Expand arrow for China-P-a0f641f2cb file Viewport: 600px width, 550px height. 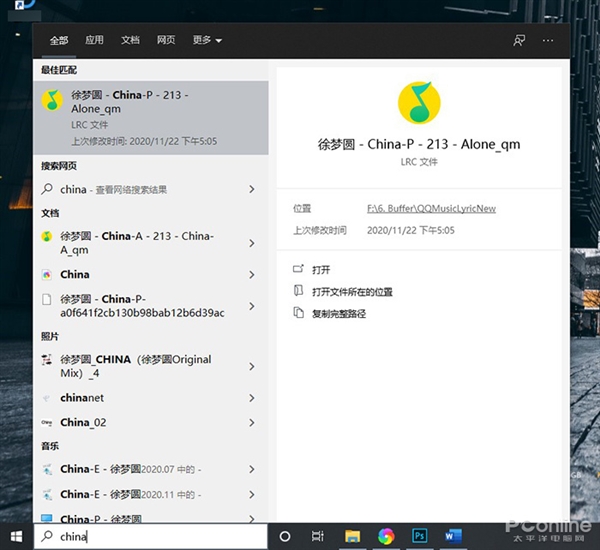click(251, 306)
